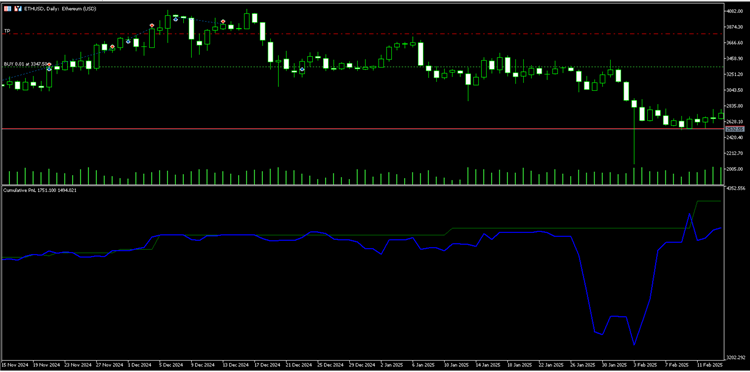The image size is (750, 372).
Task: Click the 5 Dec 2024 date label
Action: pyautogui.click(x=172, y=364)
